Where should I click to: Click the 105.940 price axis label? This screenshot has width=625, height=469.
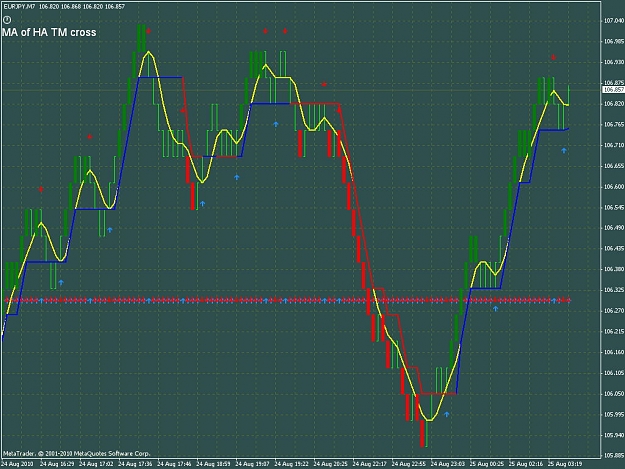[614, 435]
